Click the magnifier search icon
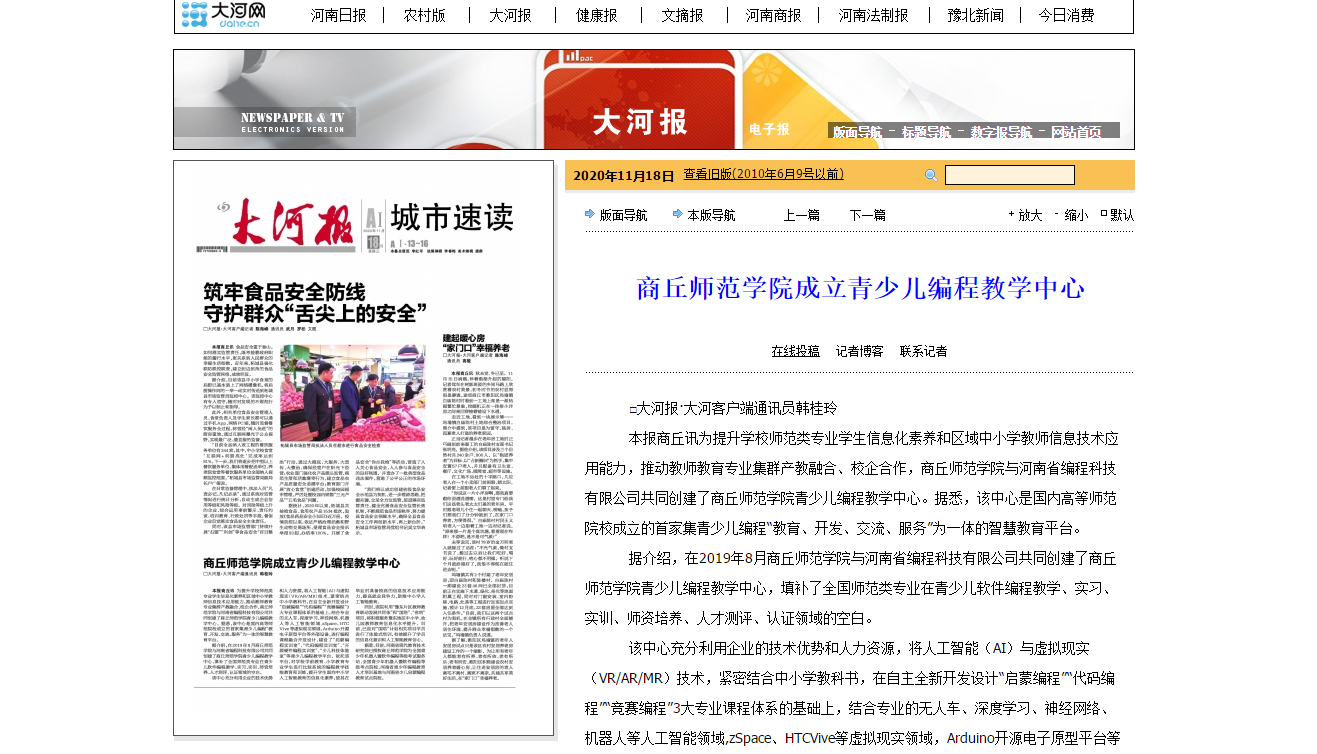This screenshot has width=1317, height=754. click(x=931, y=176)
